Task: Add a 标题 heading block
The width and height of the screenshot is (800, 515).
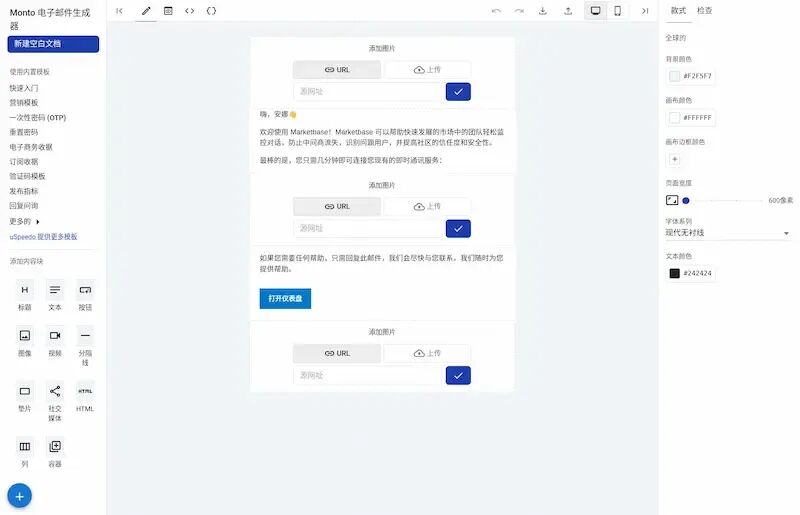Action: [24, 296]
